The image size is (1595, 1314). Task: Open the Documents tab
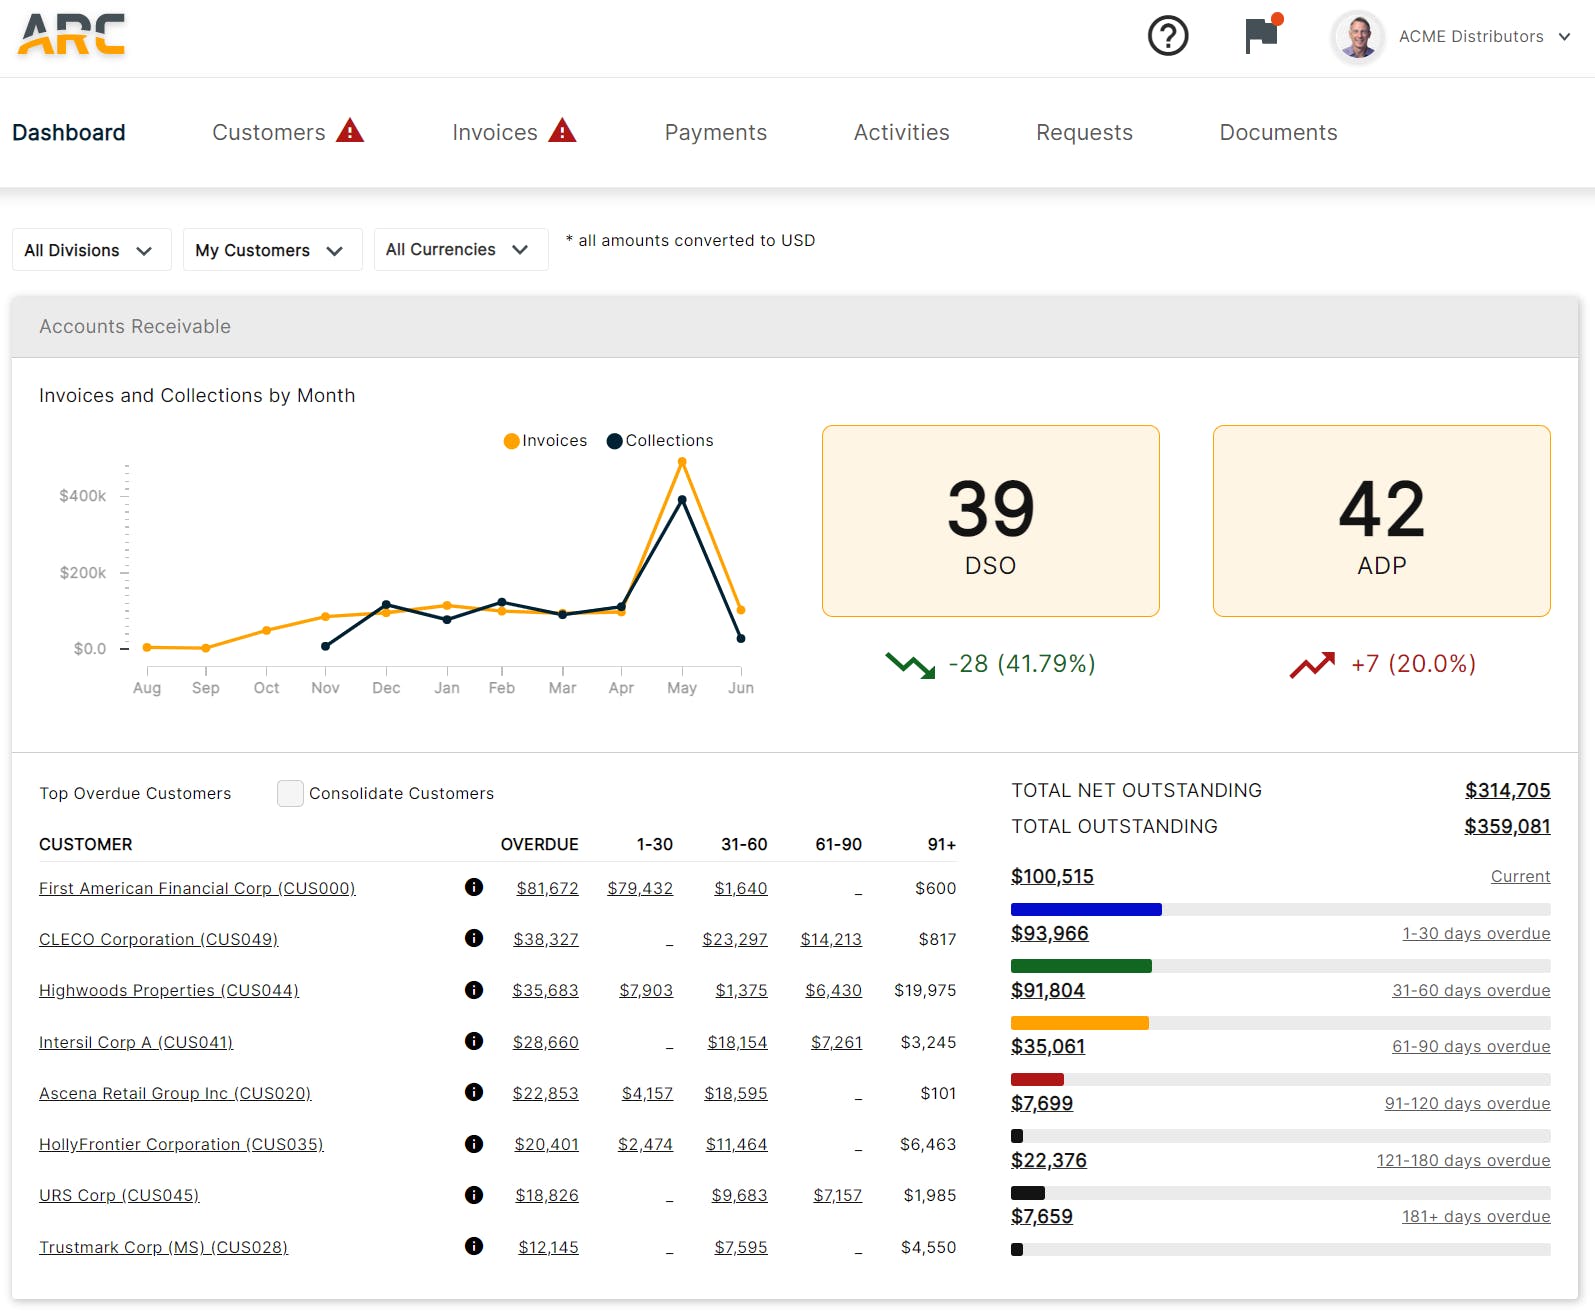click(x=1277, y=133)
